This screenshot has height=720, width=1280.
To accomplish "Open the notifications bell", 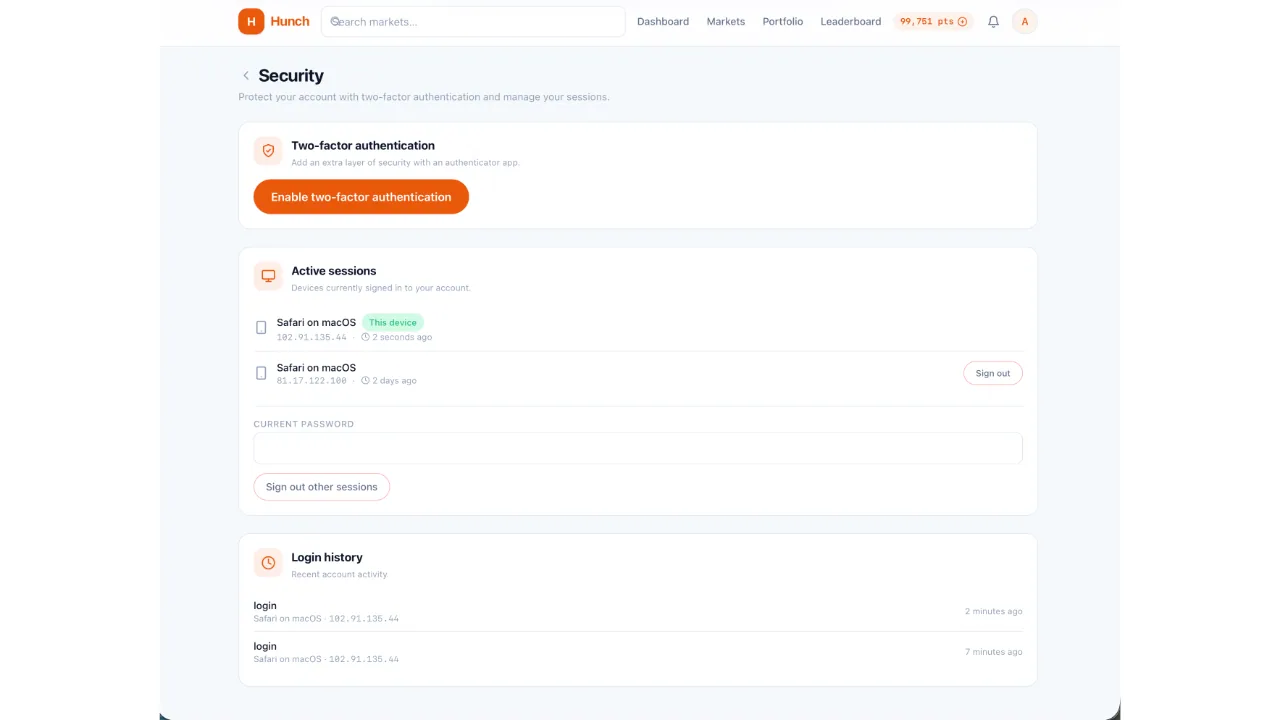I will pyautogui.click(x=993, y=21).
